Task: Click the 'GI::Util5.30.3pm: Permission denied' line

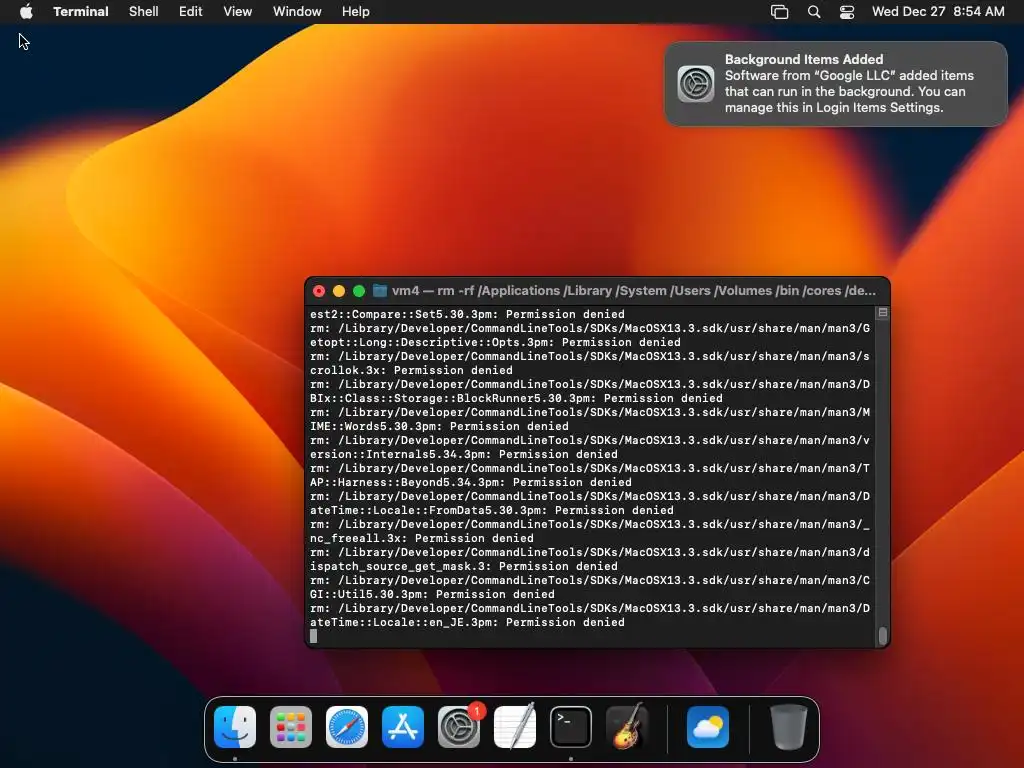Action: [432, 595]
